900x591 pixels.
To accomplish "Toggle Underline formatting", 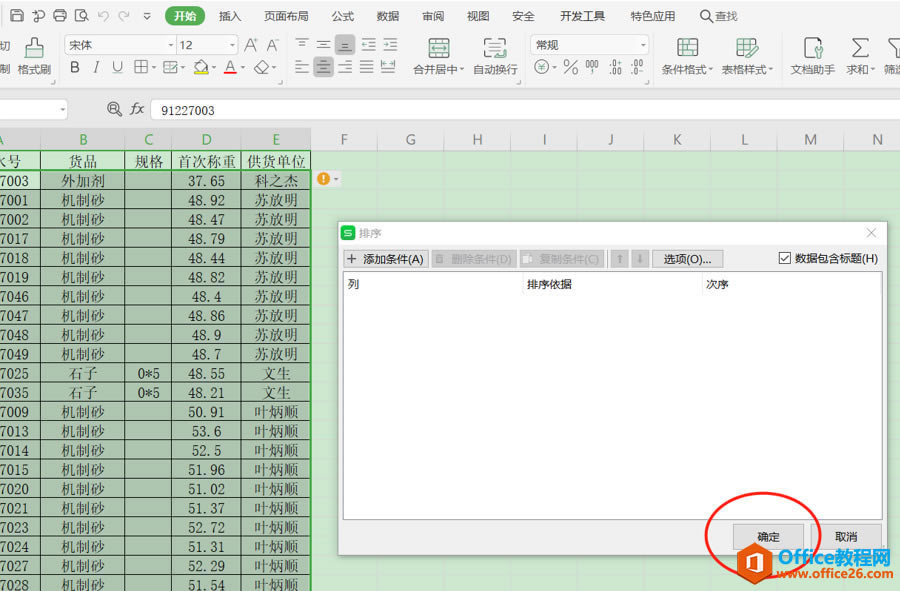I will 117,67.
